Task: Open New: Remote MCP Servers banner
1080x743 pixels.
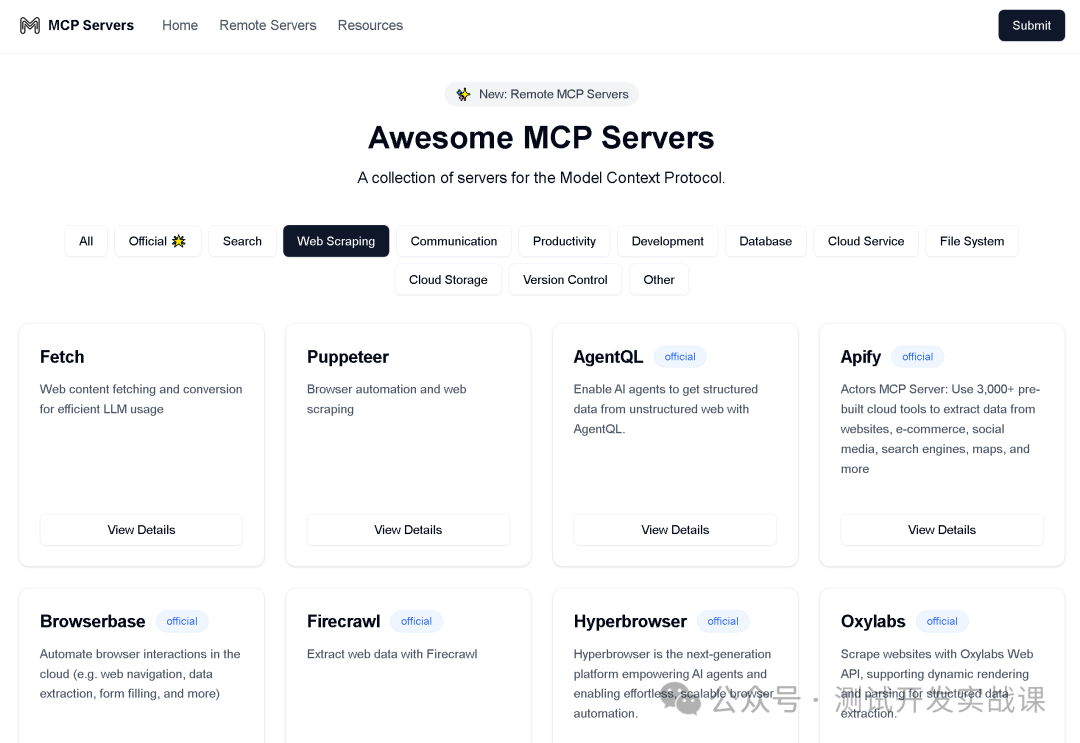Action: tap(541, 94)
